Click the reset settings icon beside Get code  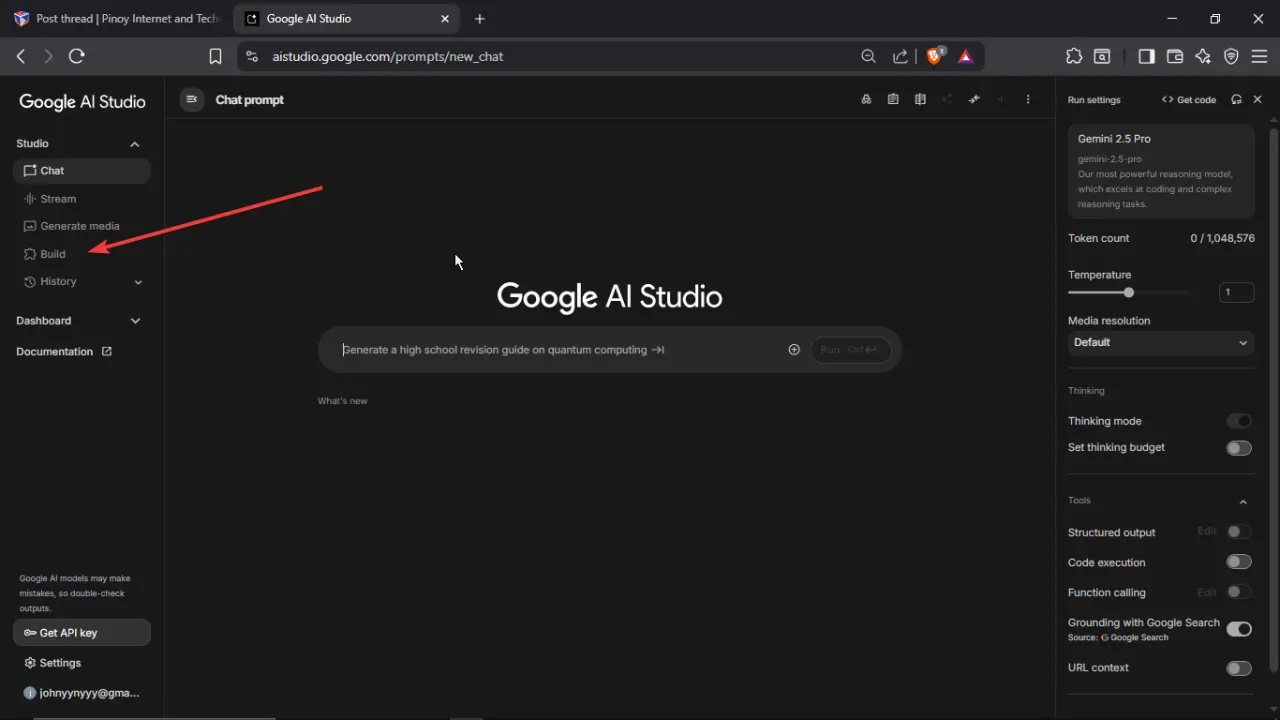1237,99
